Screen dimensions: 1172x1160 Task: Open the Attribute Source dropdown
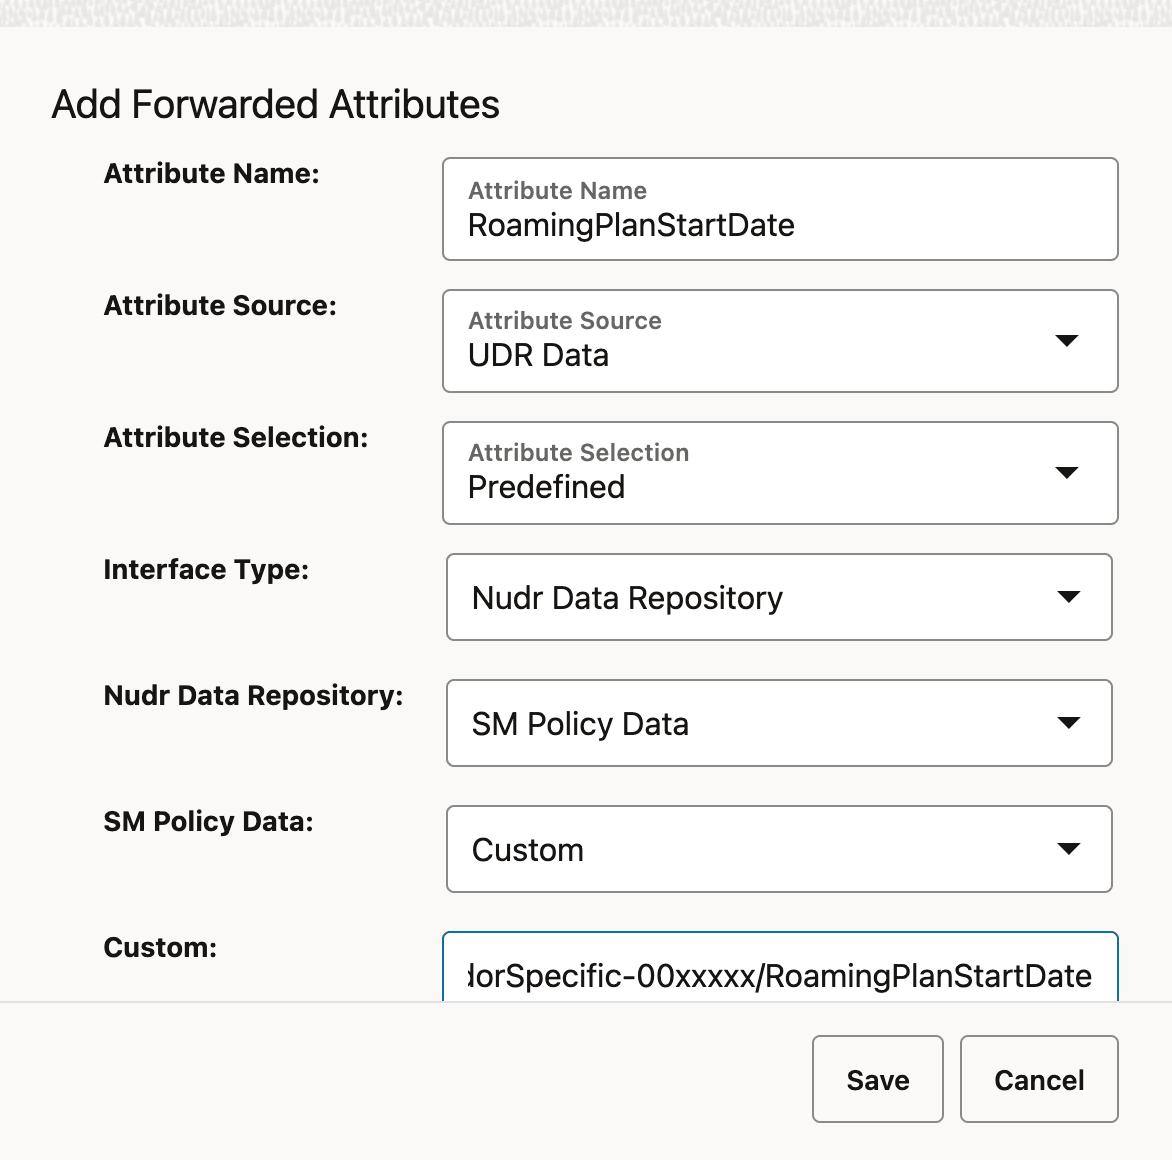pos(780,341)
